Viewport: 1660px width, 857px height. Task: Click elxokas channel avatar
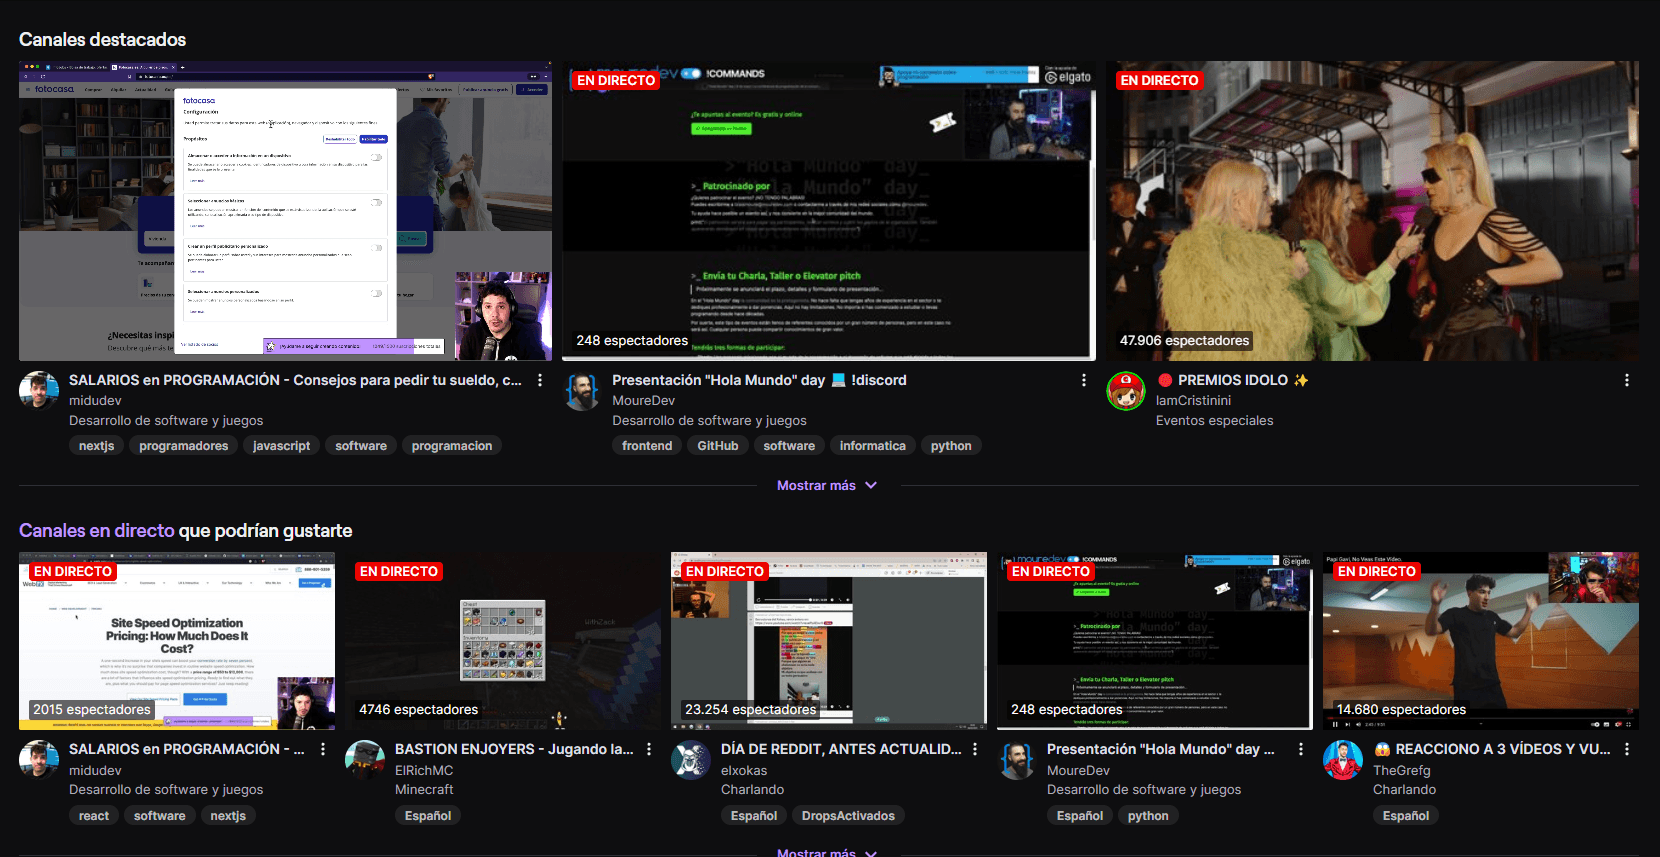pyautogui.click(x=691, y=760)
